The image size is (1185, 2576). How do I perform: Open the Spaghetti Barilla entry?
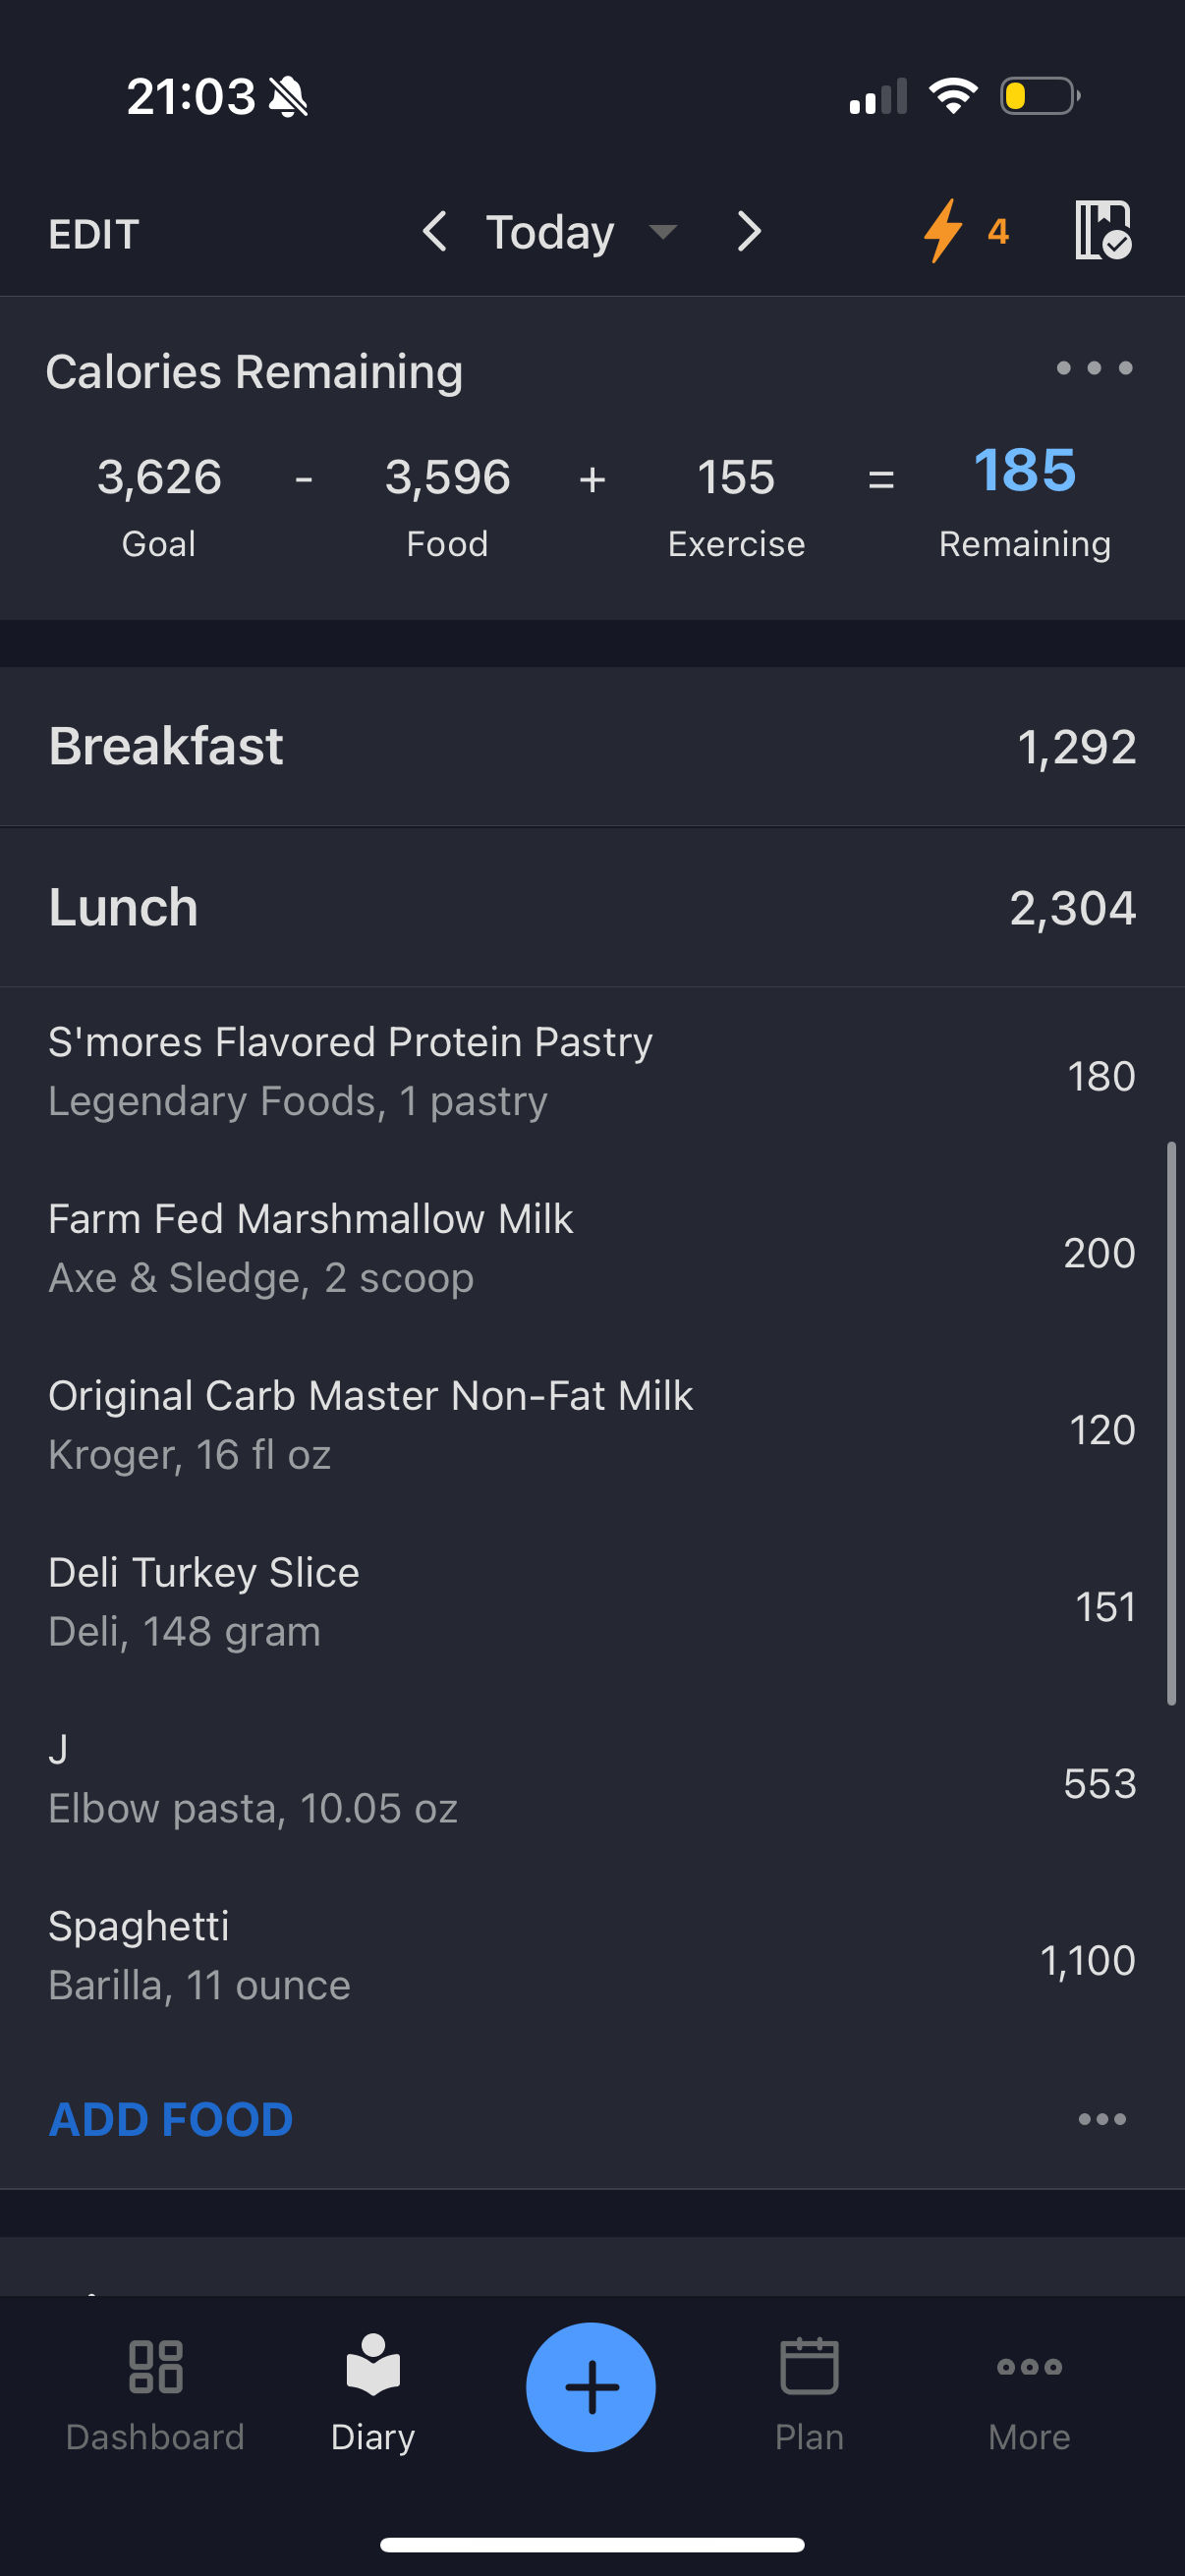(x=592, y=1955)
